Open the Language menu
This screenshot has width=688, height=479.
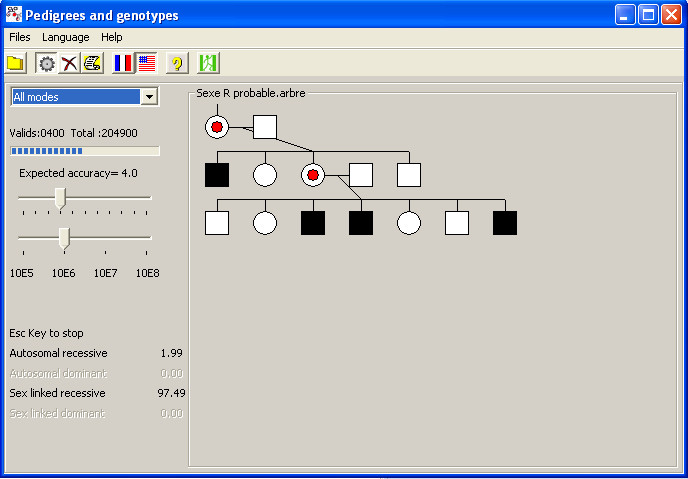click(x=65, y=37)
